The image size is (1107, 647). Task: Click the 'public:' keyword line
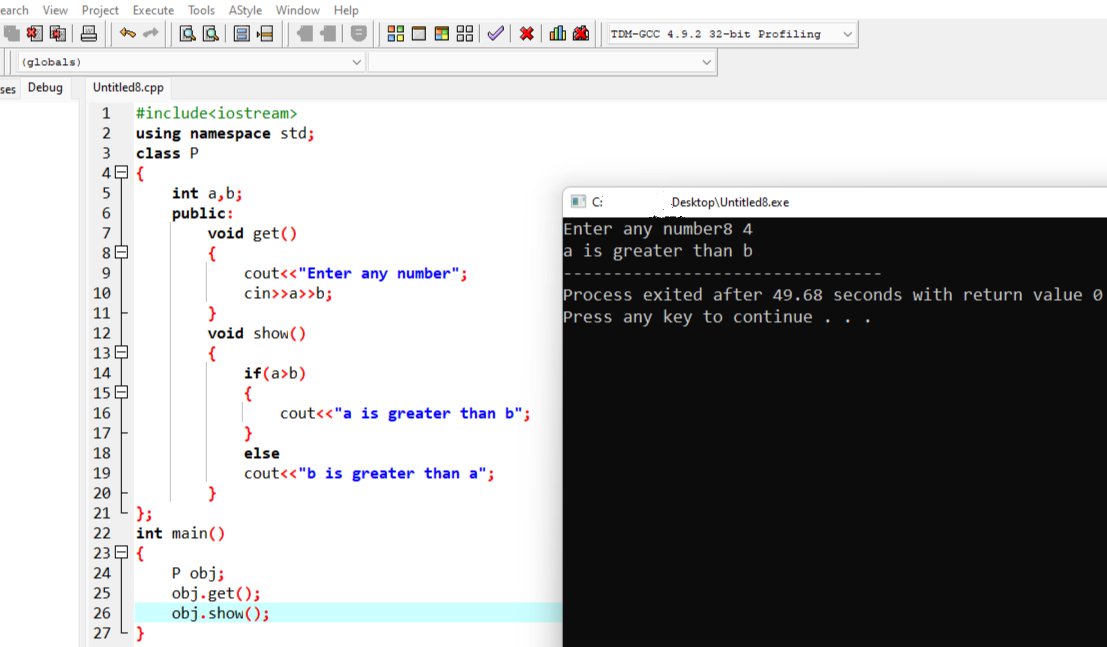[203, 213]
